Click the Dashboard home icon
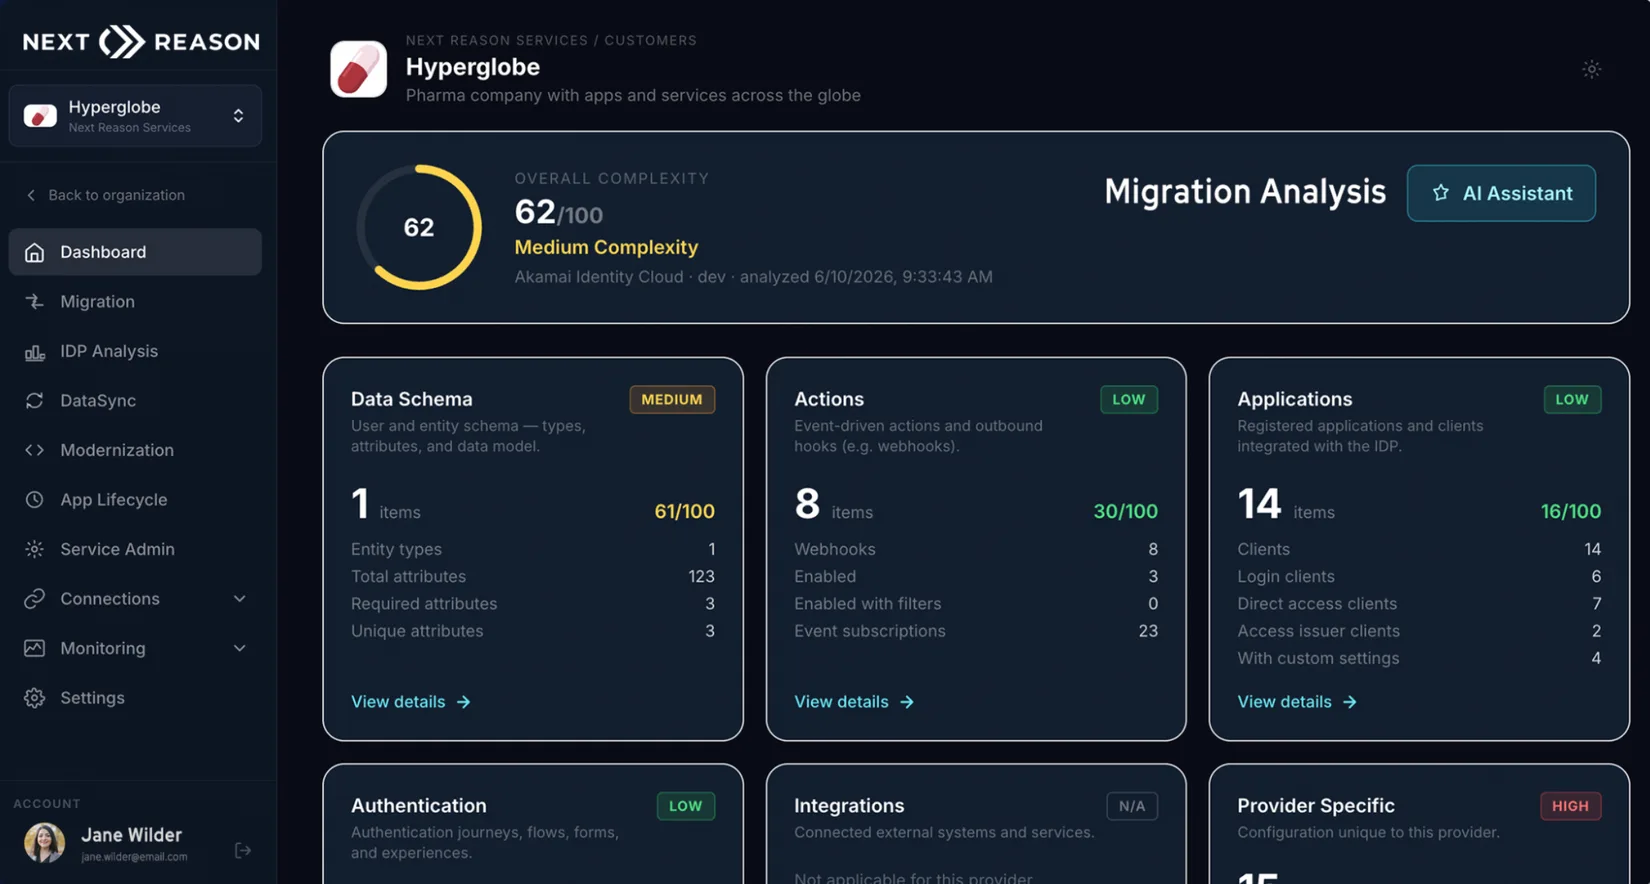Screen dimensions: 1650x884 34,252
